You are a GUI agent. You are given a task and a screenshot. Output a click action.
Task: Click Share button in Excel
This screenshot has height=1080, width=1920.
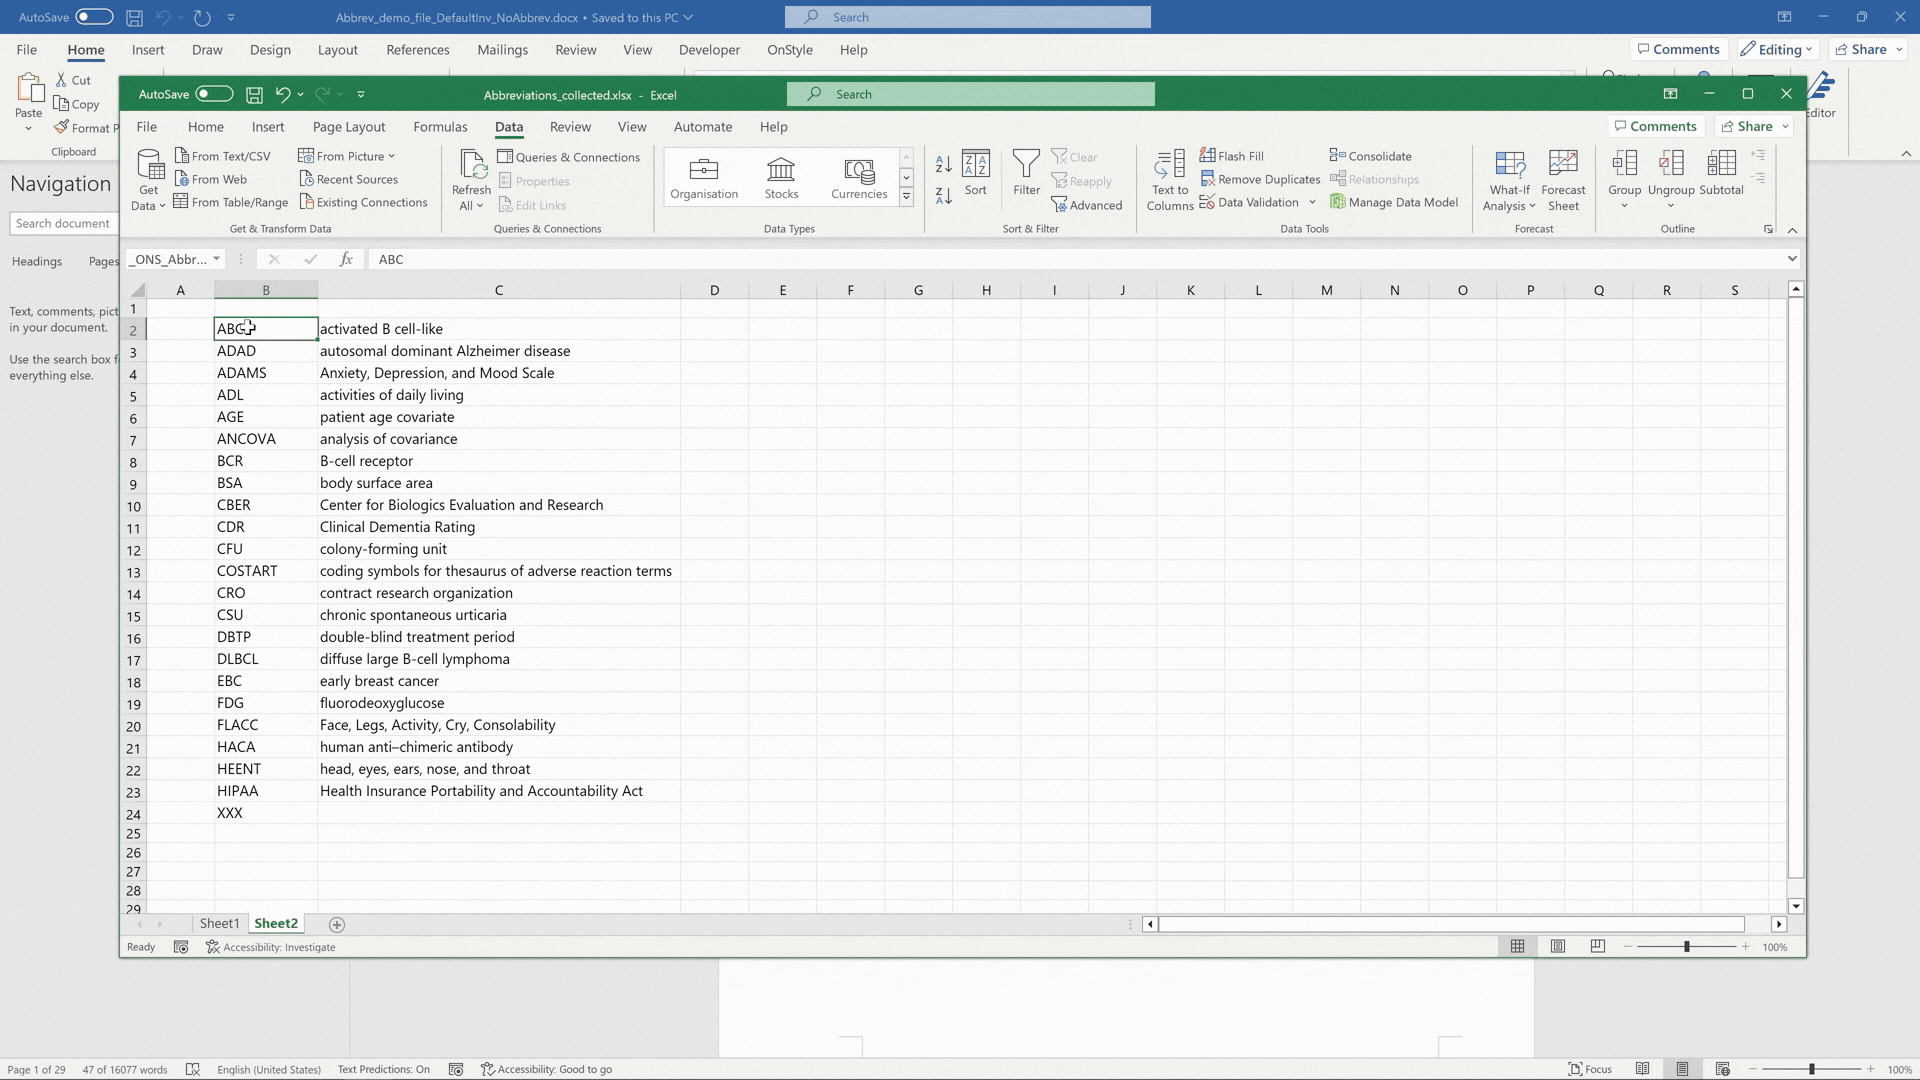(x=1754, y=126)
